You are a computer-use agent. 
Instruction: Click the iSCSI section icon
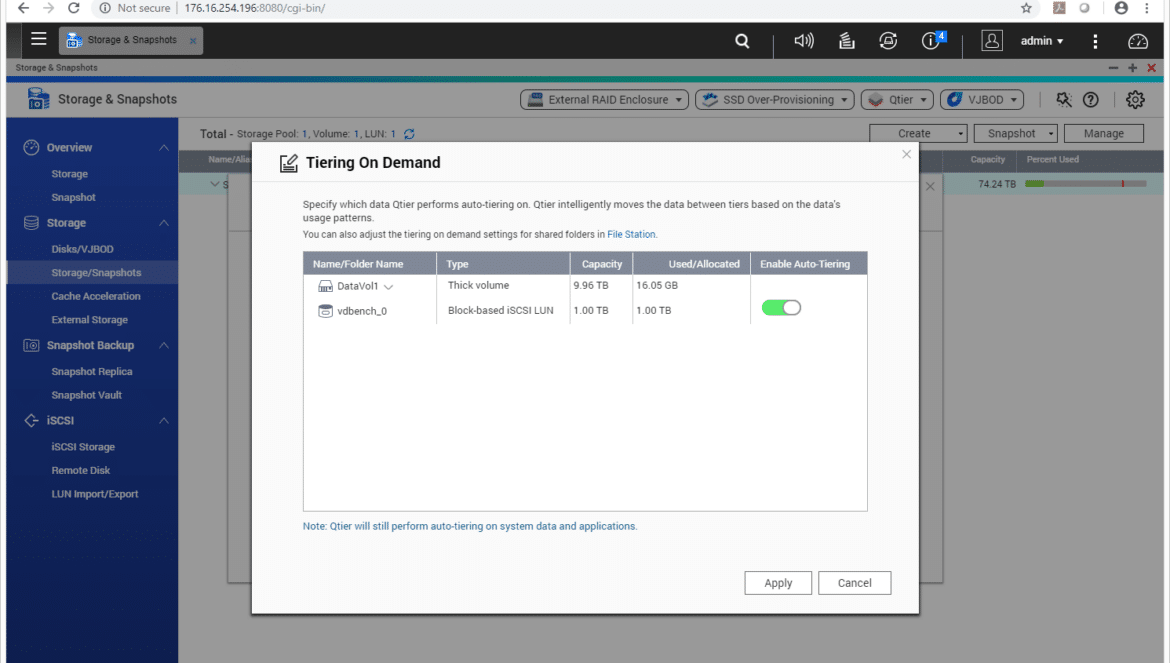click(31, 421)
